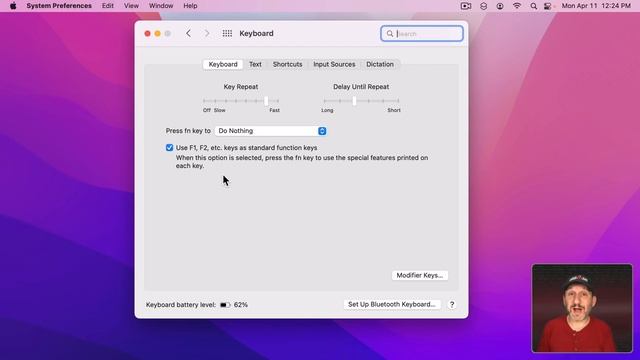Open the Wi-Fi status menu

click(x=517, y=6)
